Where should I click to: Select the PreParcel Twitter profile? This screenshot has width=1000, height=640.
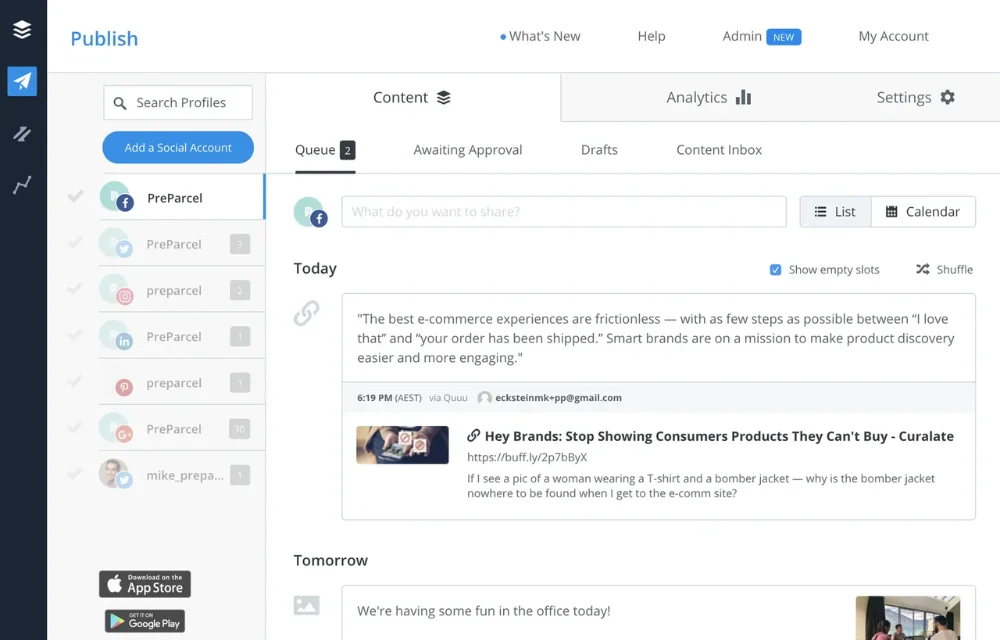(x=174, y=244)
